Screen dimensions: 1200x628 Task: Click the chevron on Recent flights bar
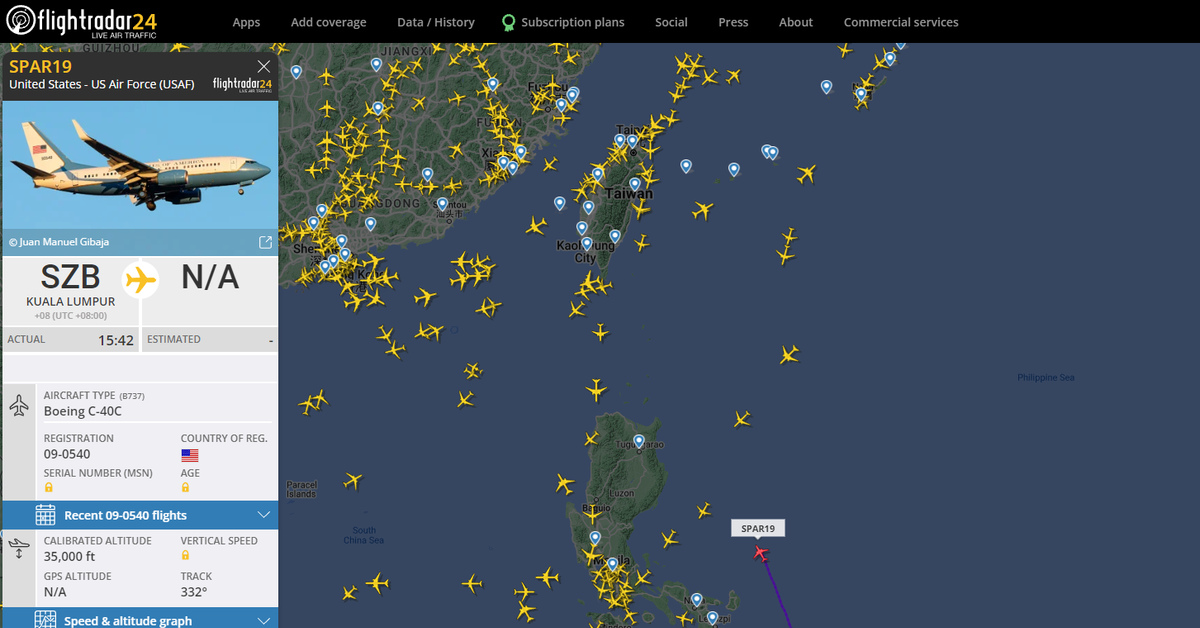[264, 515]
